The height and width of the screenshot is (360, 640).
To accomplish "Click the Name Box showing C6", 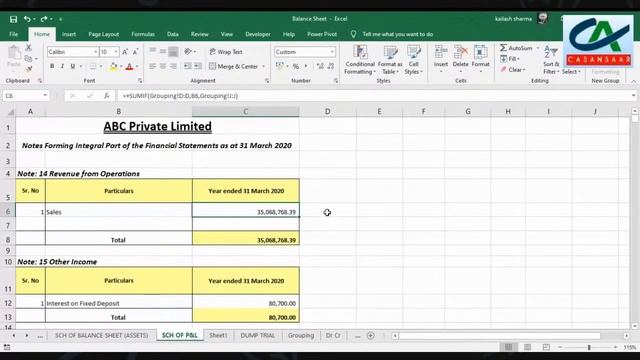I will click(25, 96).
